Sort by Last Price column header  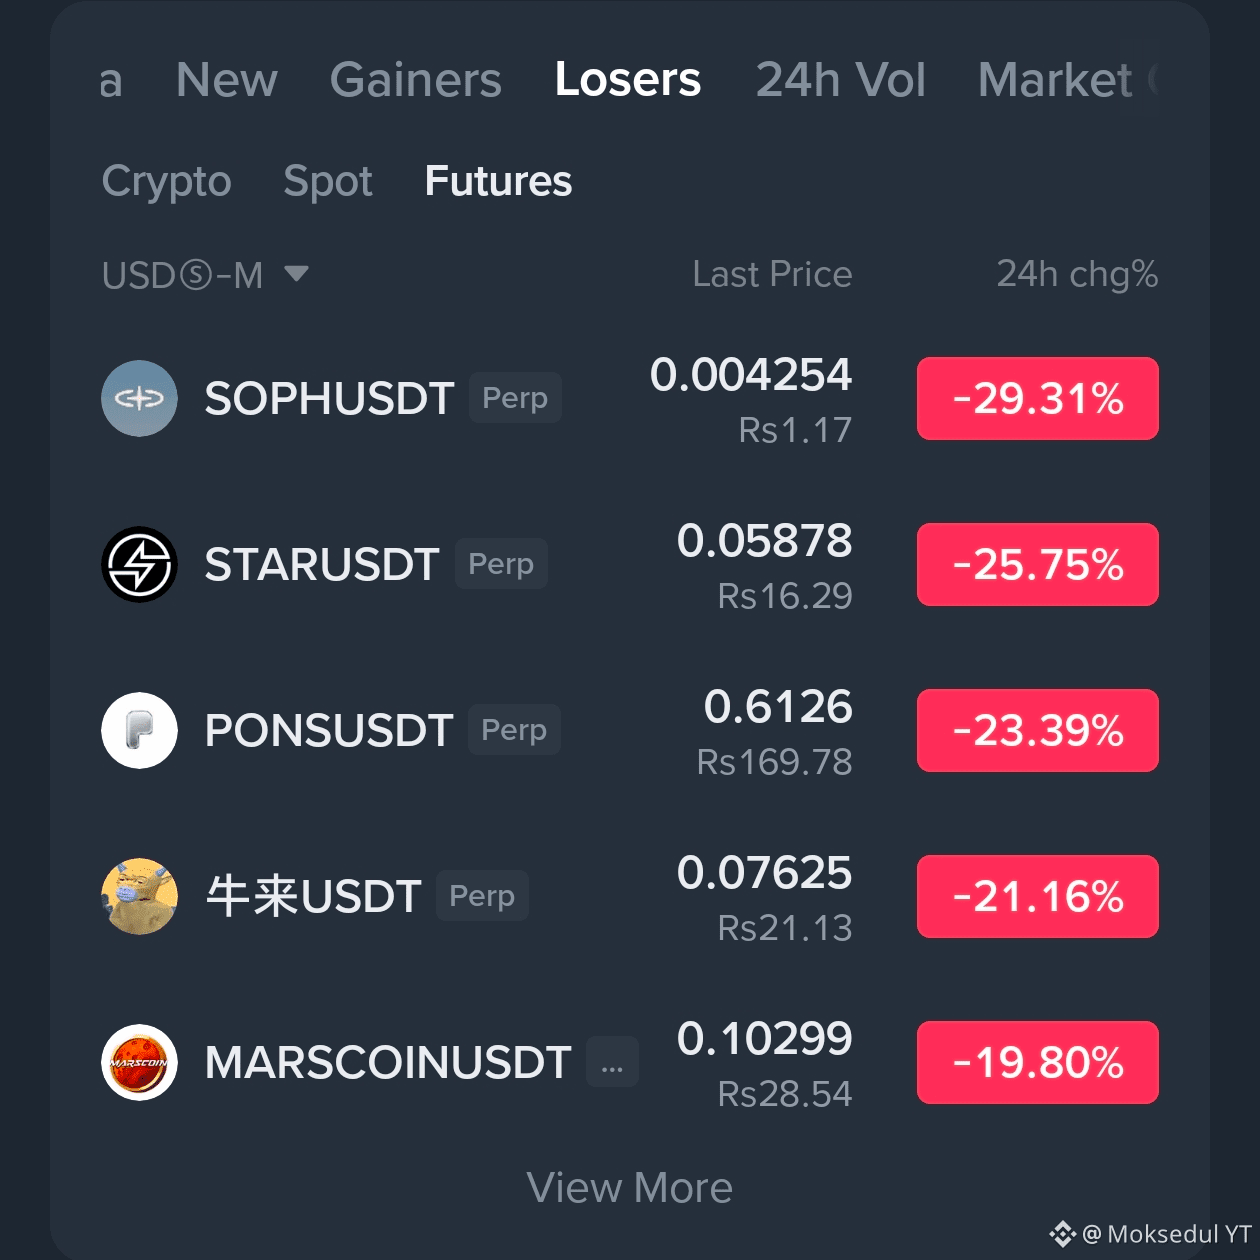[x=772, y=274]
